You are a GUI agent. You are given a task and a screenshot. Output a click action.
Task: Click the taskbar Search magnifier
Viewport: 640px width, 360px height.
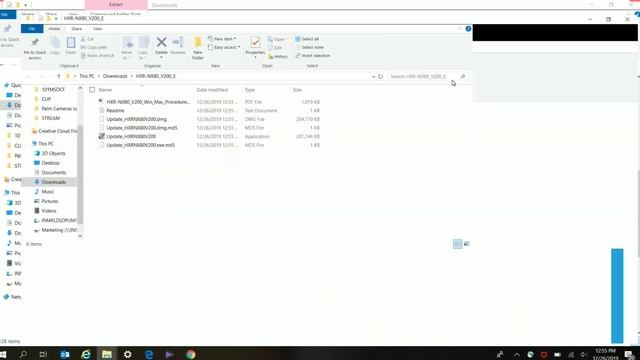(23, 354)
